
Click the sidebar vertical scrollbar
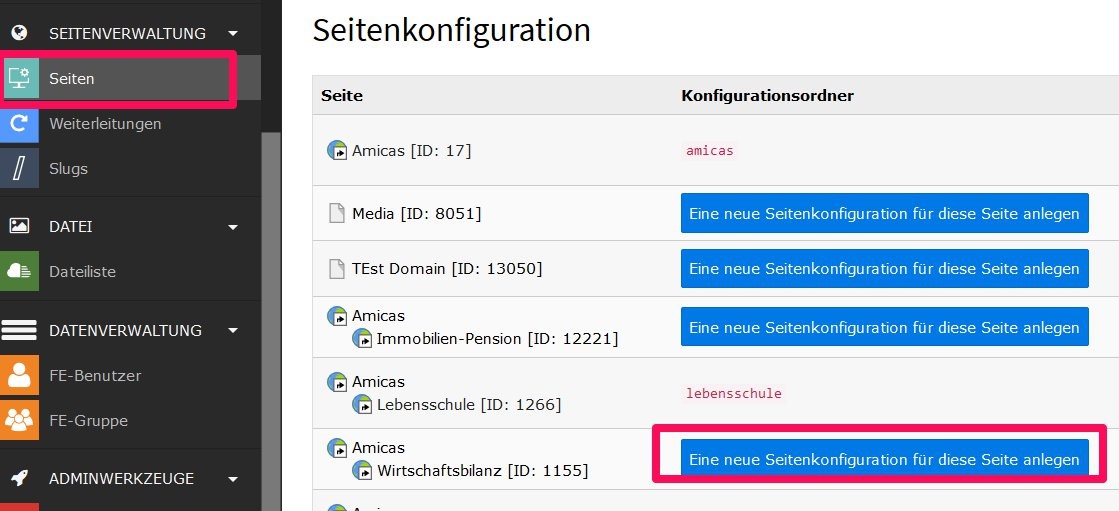tap(271, 321)
